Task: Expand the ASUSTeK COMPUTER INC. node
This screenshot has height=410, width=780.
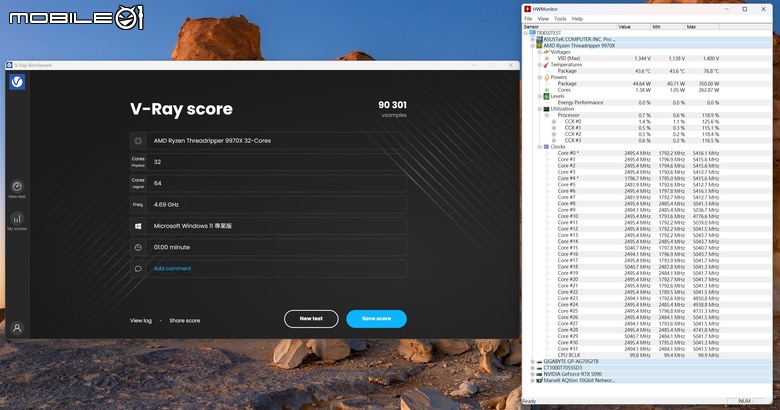Action: [533, 39]
